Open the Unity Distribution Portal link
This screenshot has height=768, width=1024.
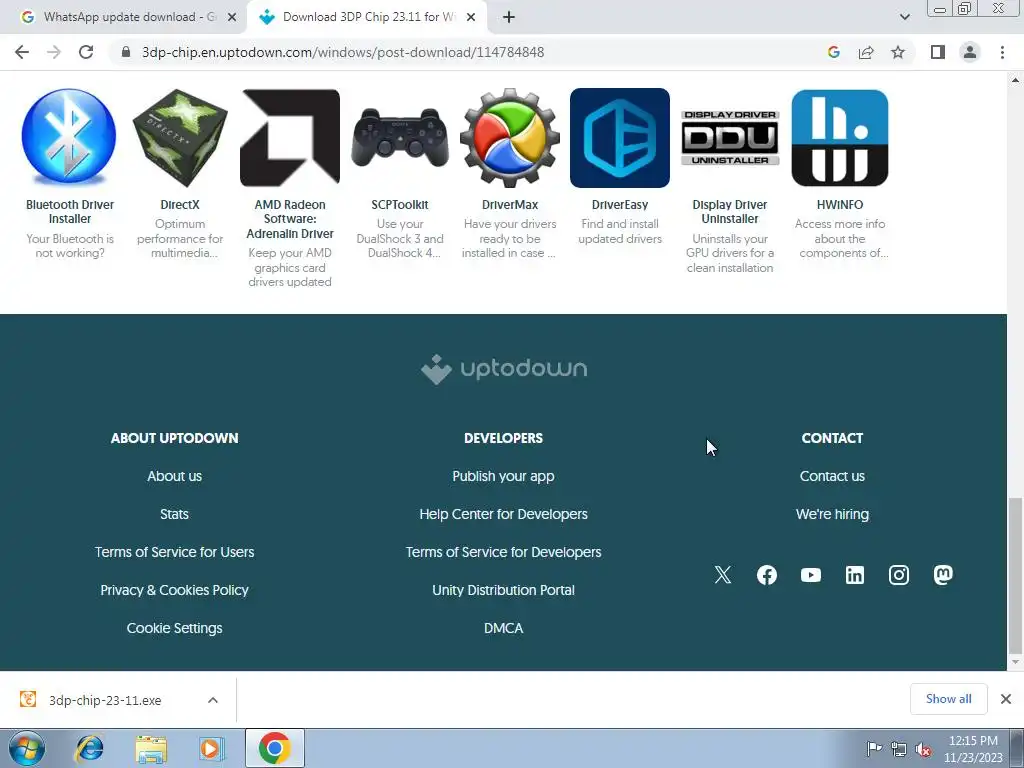(x=504, y=590)
